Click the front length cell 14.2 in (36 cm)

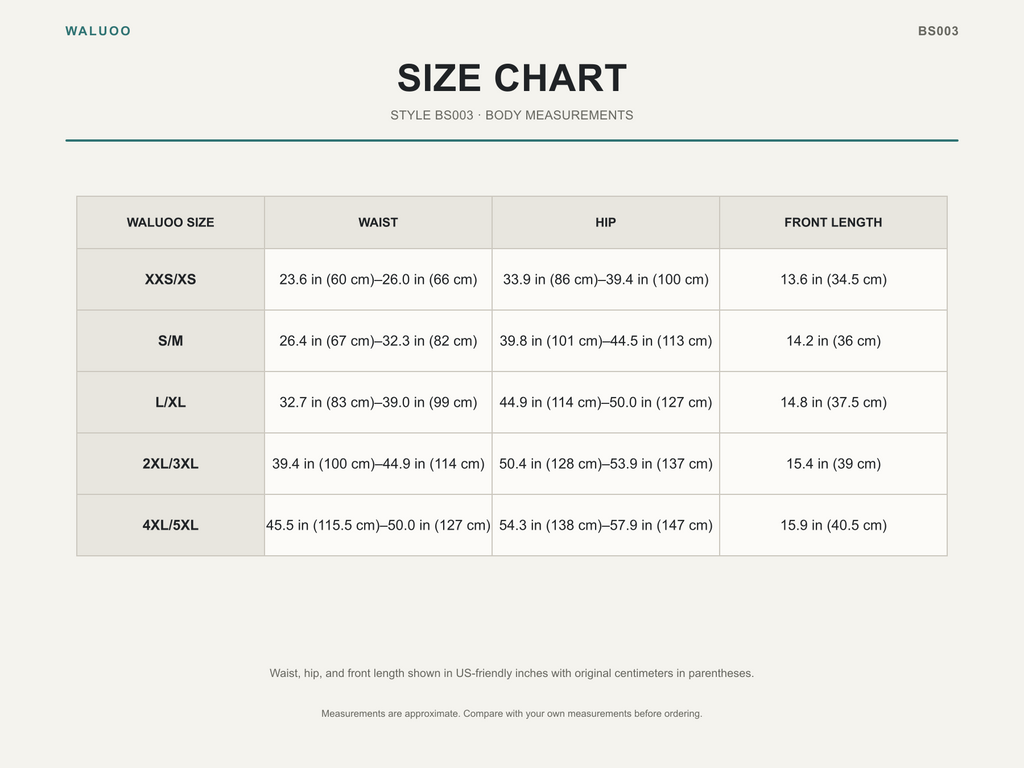(833, 341)
